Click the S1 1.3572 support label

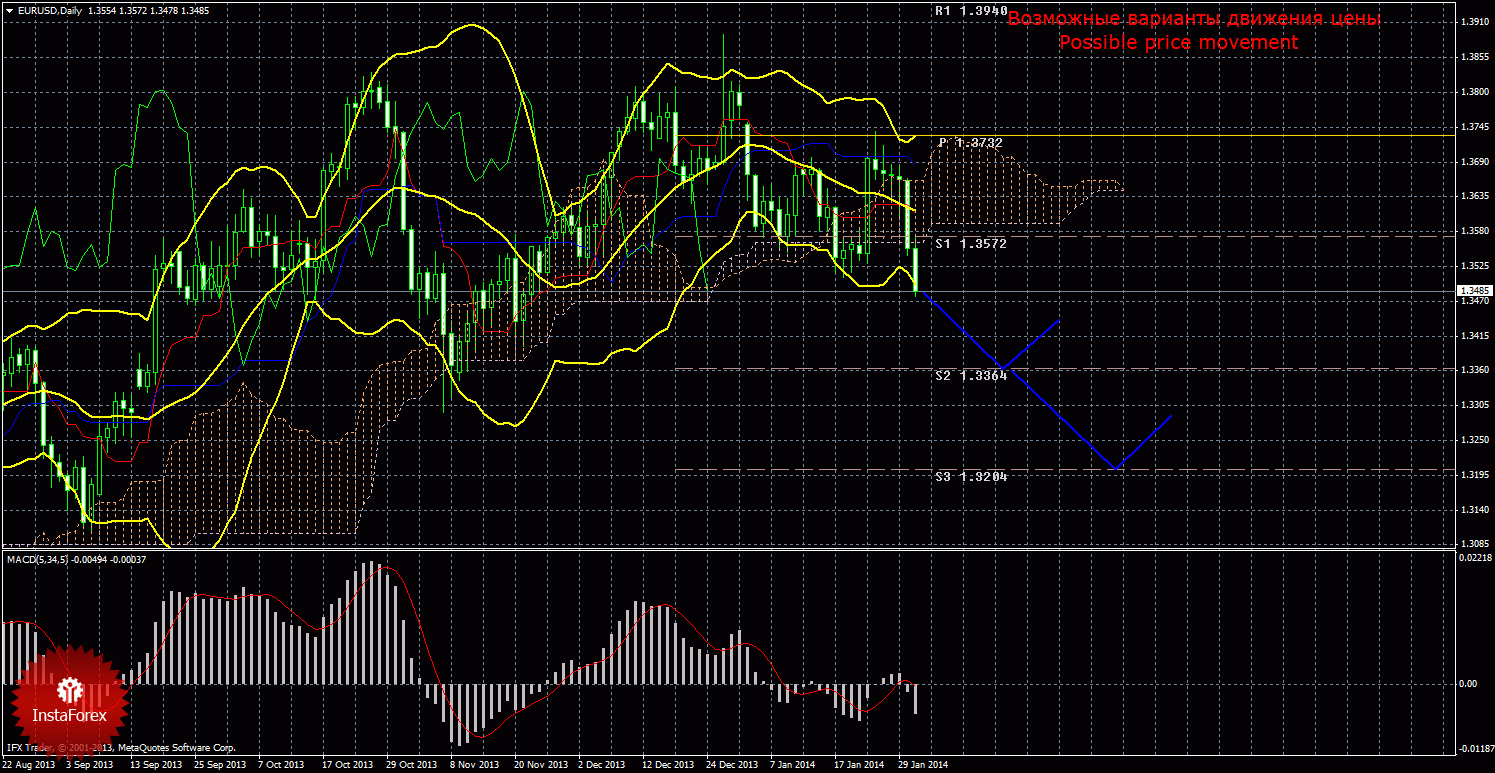coord(971,243)
